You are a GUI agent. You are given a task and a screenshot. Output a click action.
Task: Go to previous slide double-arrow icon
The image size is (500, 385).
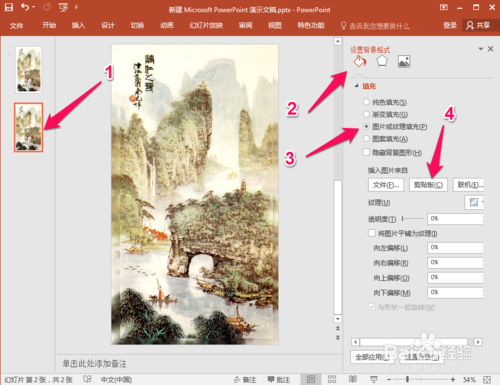click(338, 328)
